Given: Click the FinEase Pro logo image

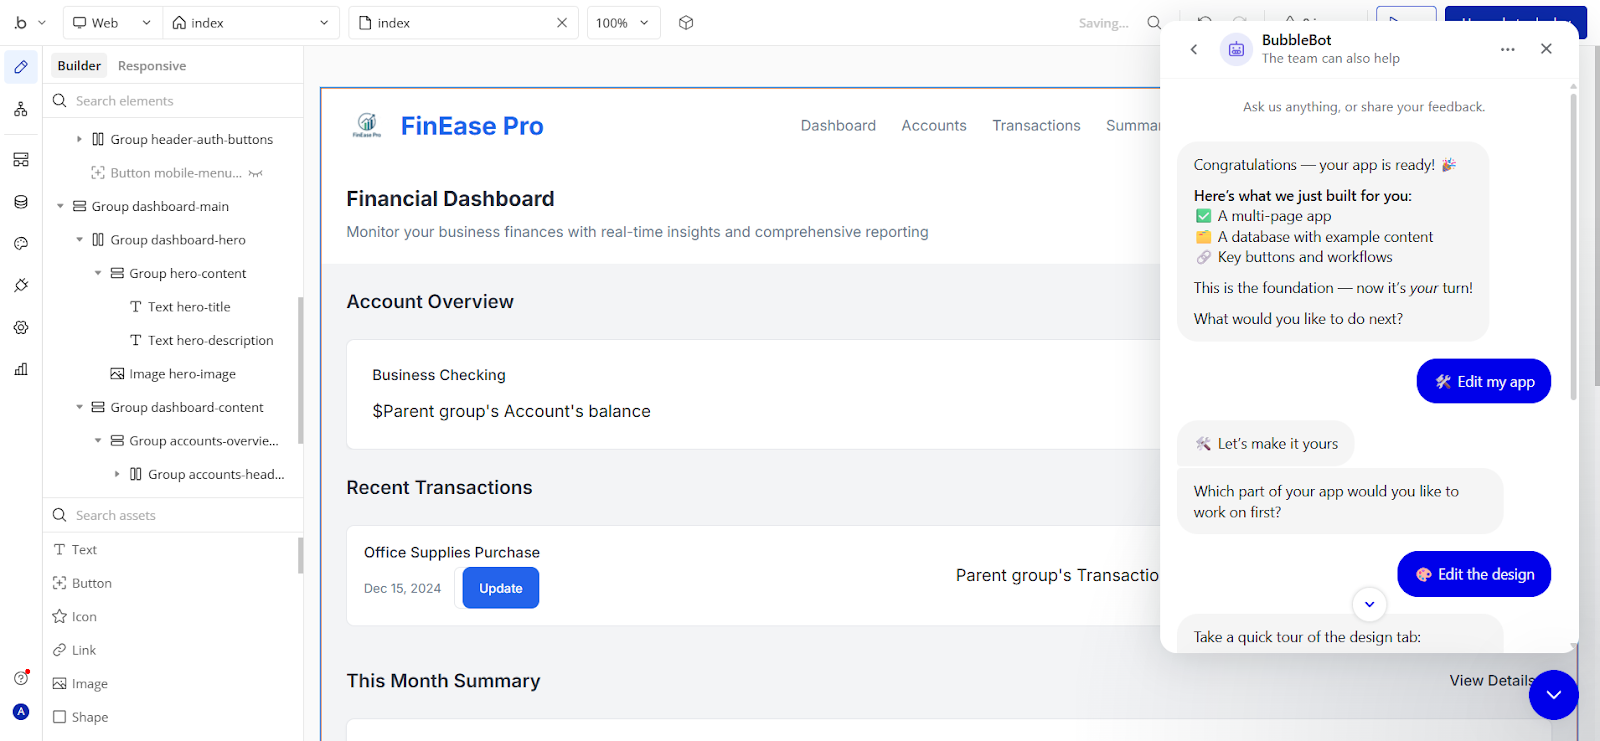Looking at the screenshot, I should [x=367, y=125].
